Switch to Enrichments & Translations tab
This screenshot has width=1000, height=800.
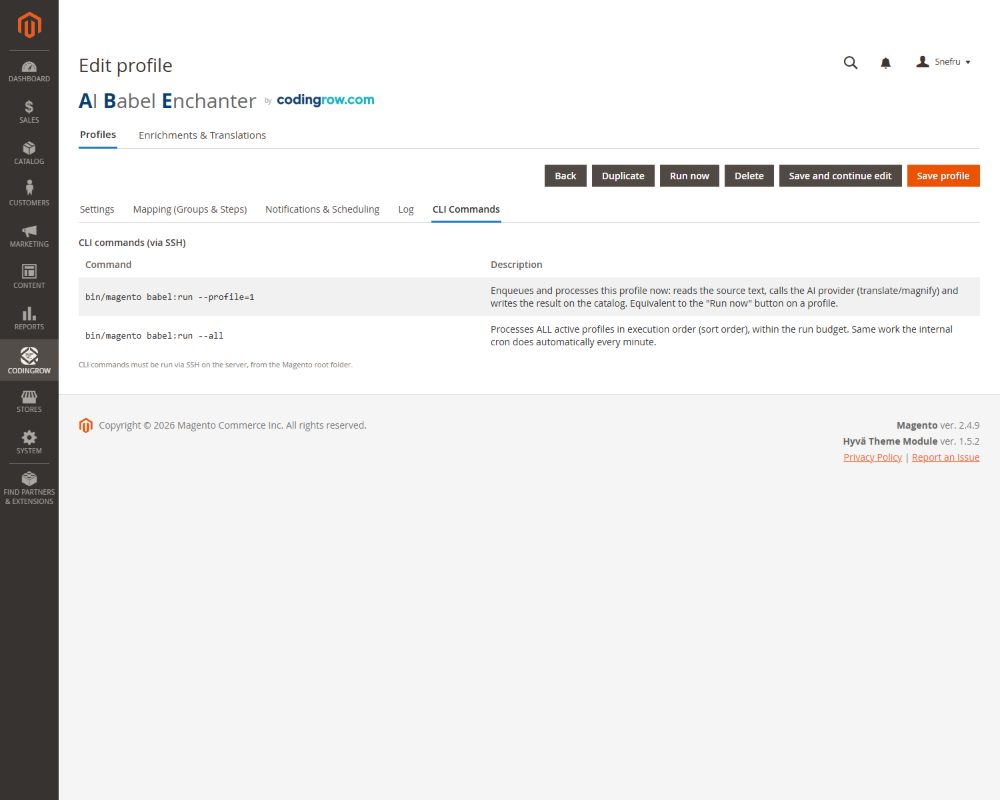202,135
